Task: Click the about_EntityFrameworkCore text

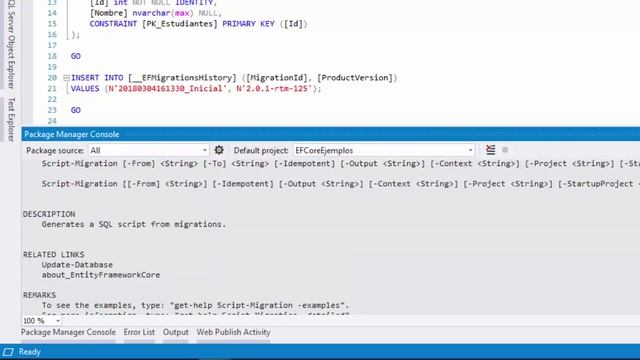Action: coord(101,275)
